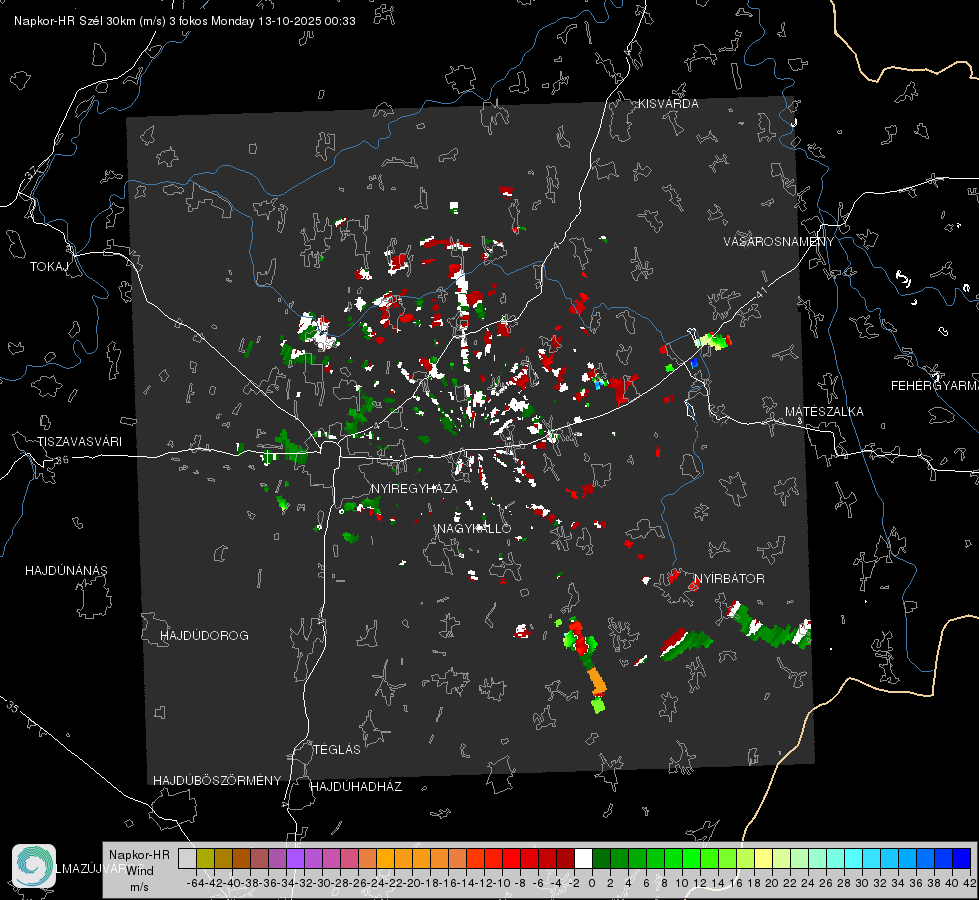Select the MÁTÉSZALKA label

pos(824,411)
